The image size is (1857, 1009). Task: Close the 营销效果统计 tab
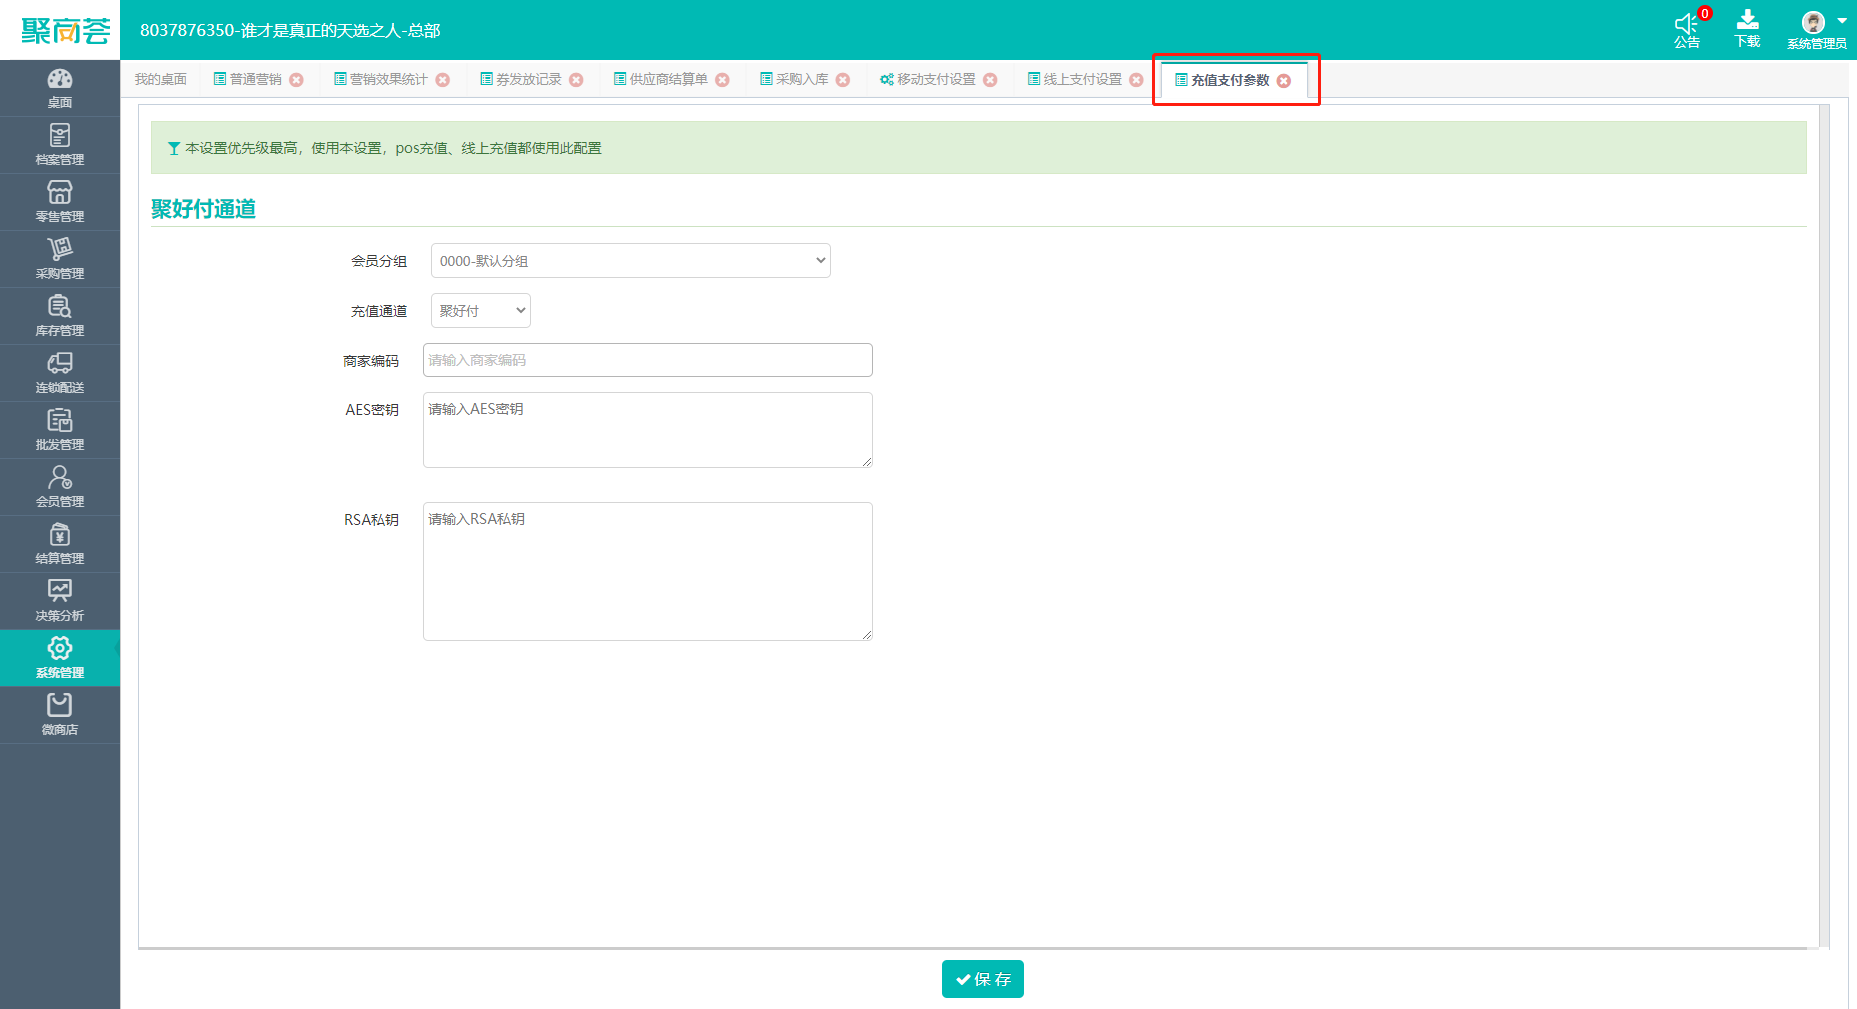point(442,80)
